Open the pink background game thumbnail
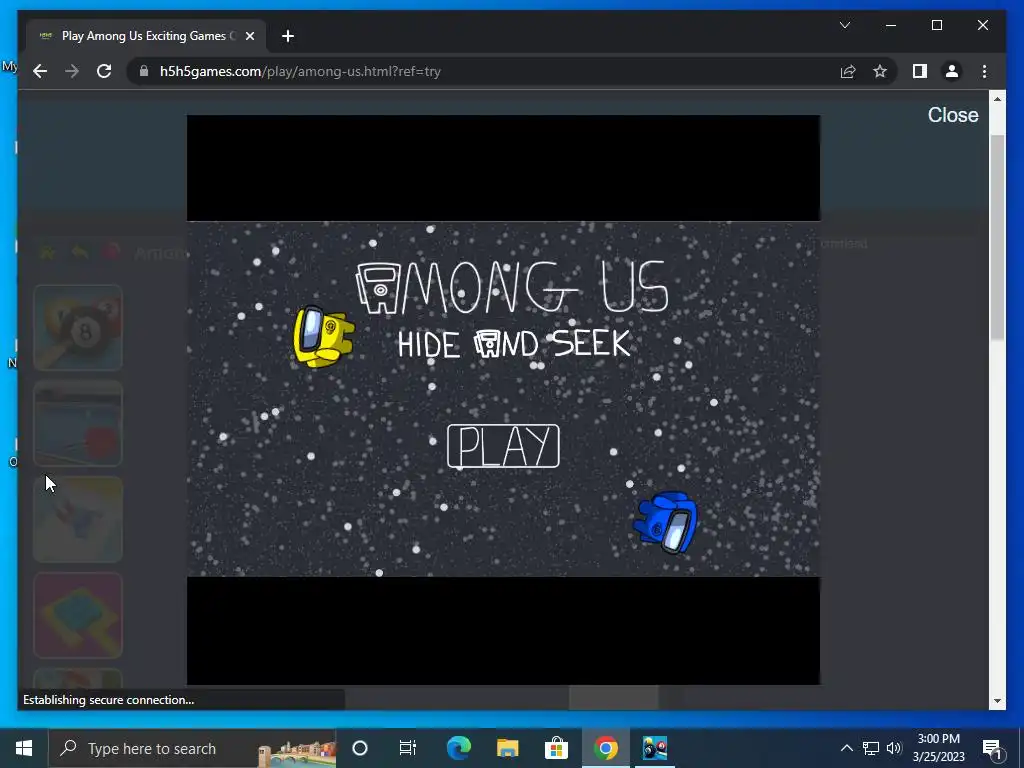1024x768 pixels. tap(78, 616)
